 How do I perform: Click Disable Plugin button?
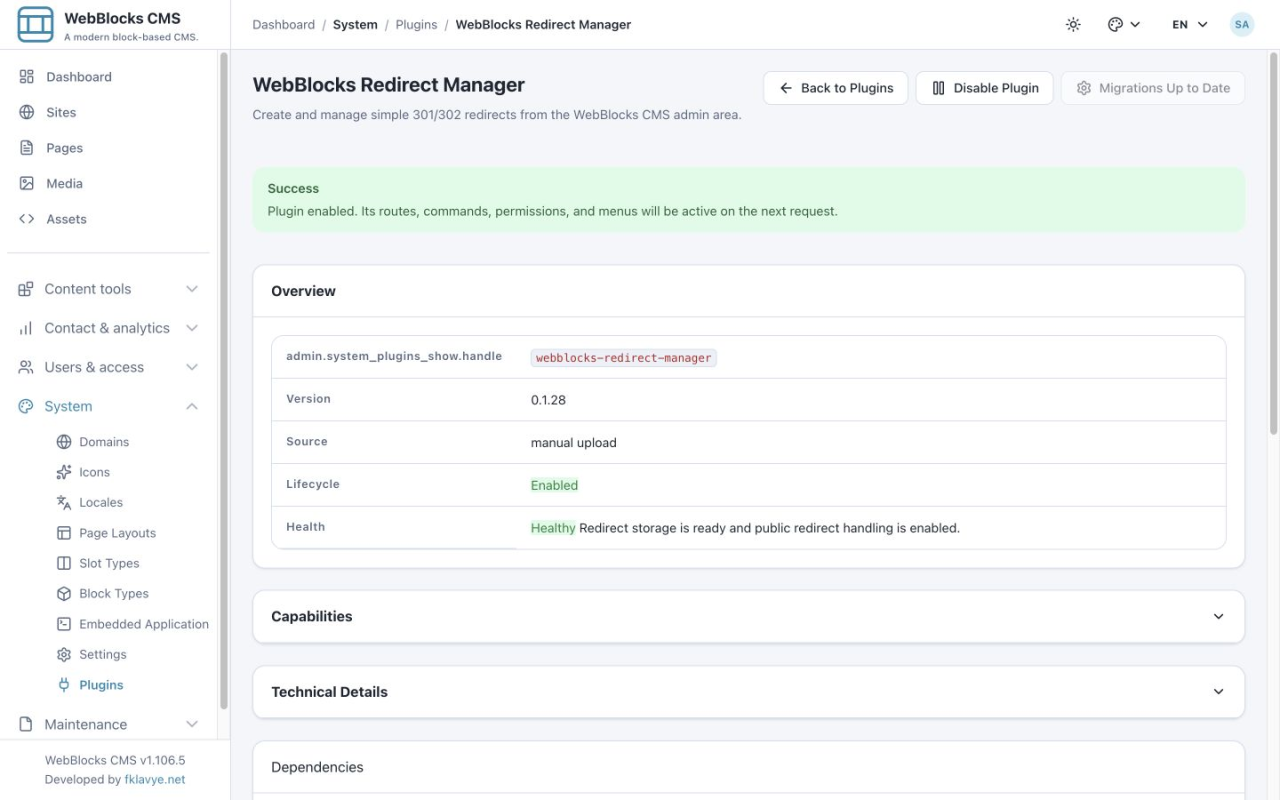[985, 88]
